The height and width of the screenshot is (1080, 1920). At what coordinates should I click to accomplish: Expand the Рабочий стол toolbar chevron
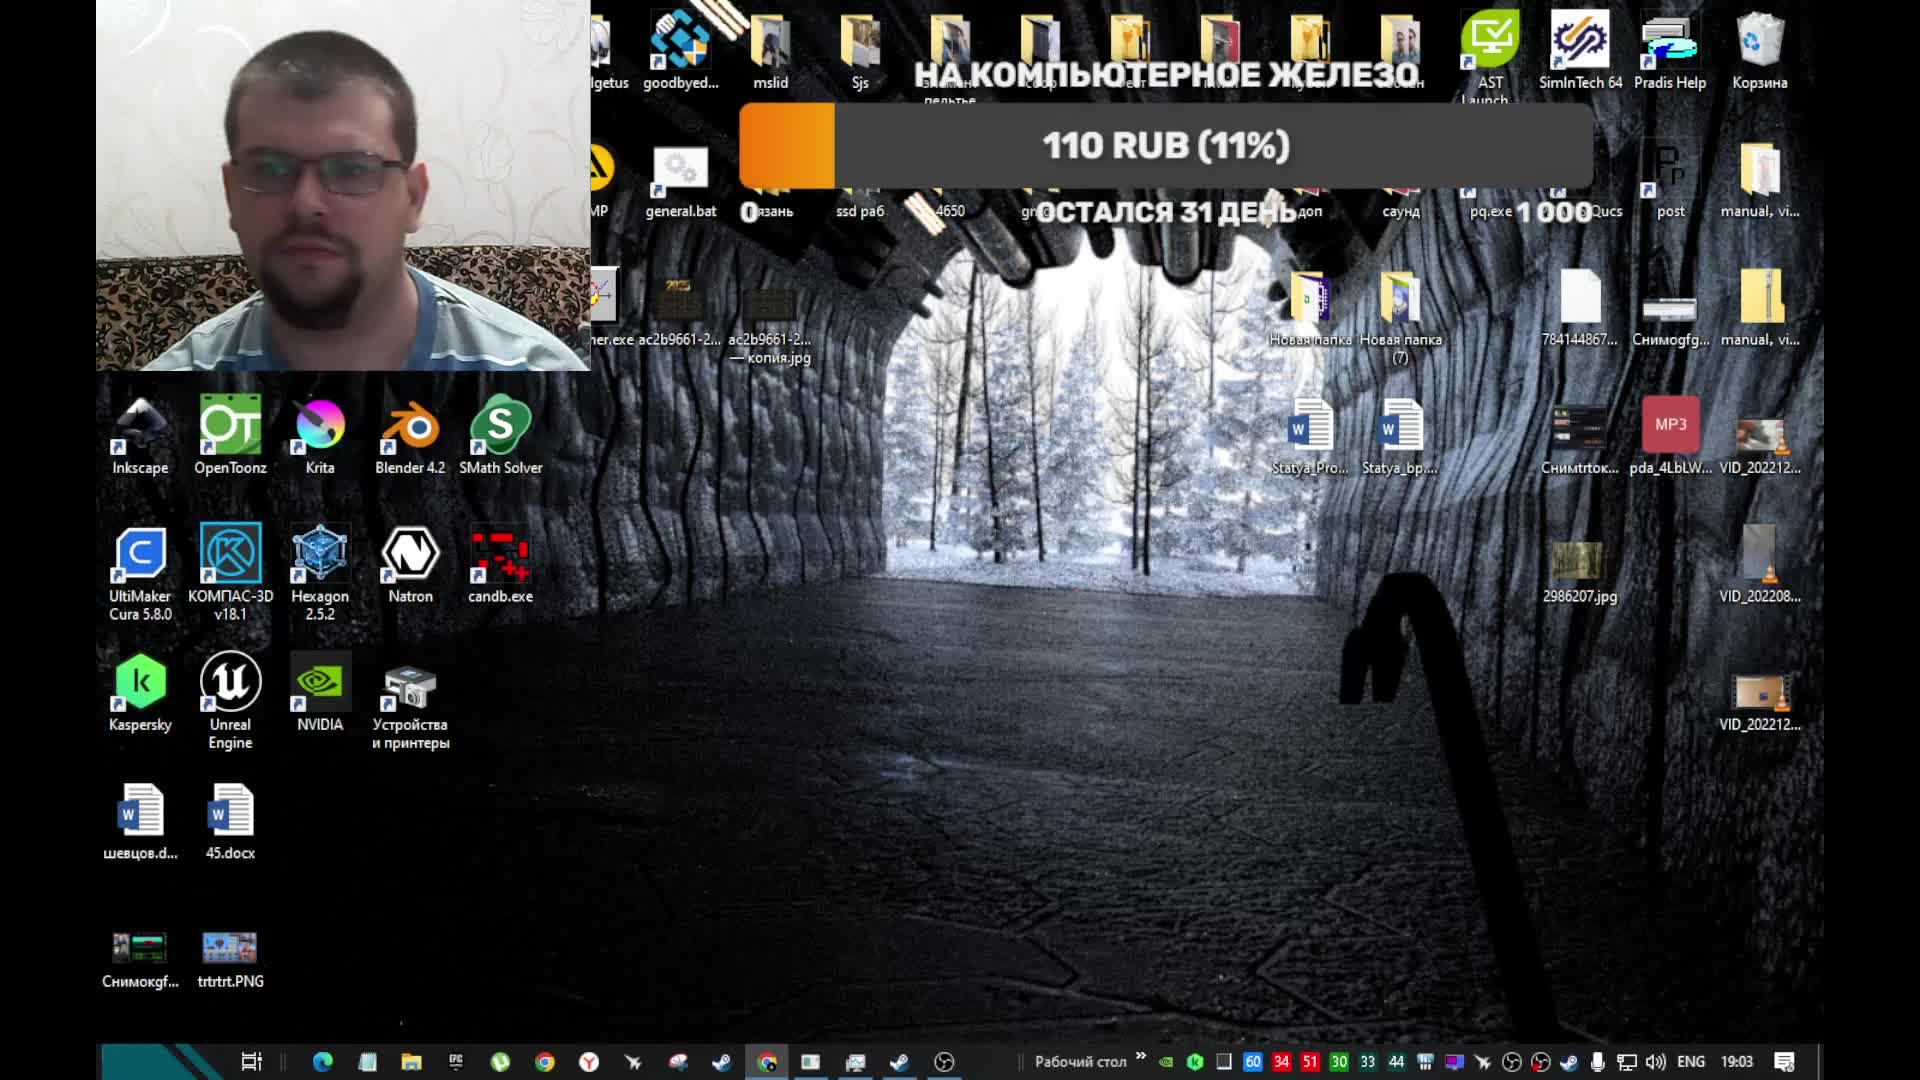[1141, 1057]
